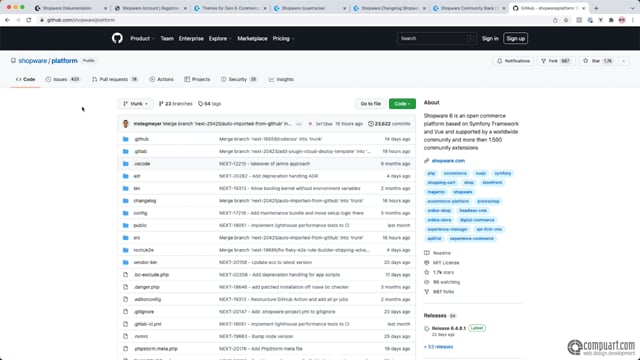
Task: Click Team in the top navigation
Action: point(167,38)
